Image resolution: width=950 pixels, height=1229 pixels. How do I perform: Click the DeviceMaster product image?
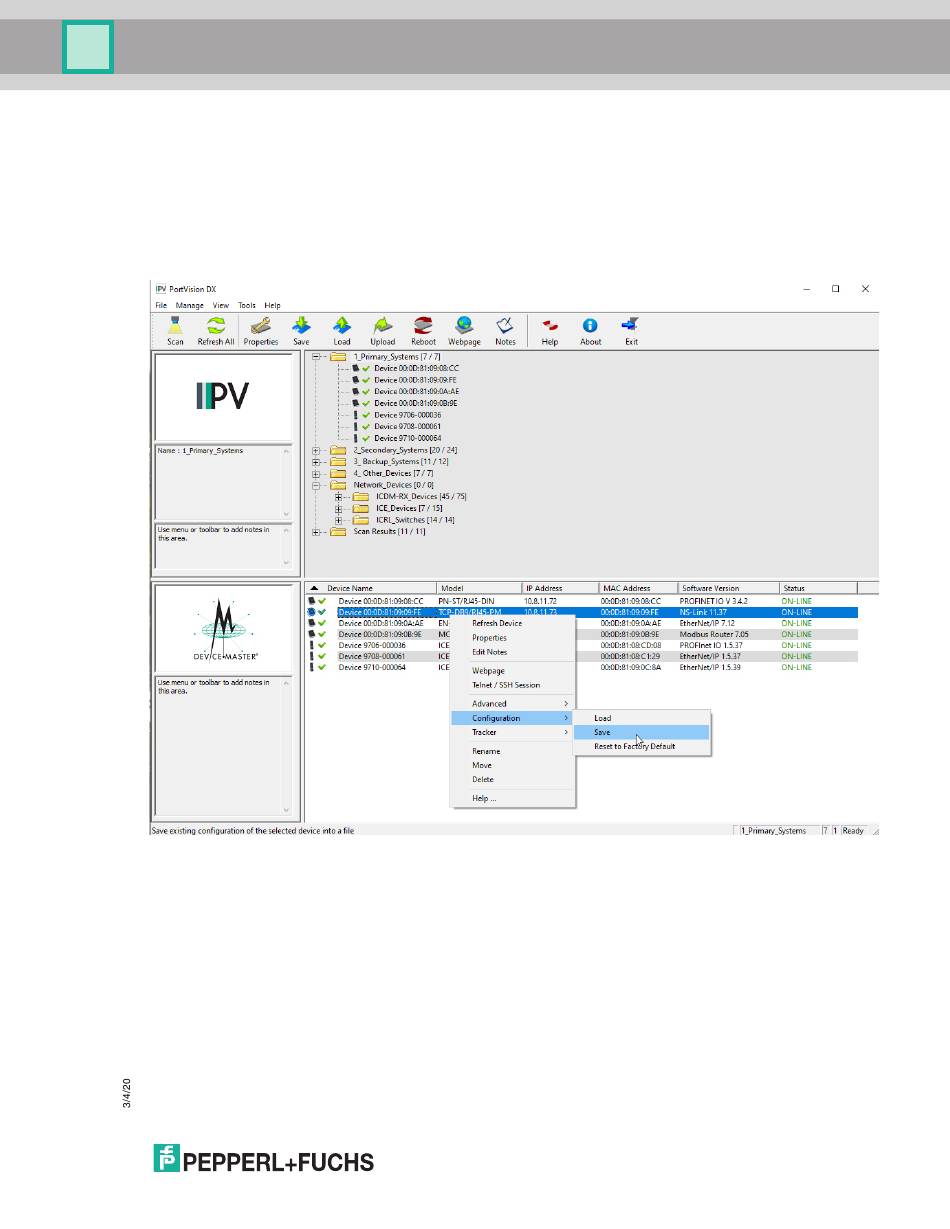click(x=223, y=630)
